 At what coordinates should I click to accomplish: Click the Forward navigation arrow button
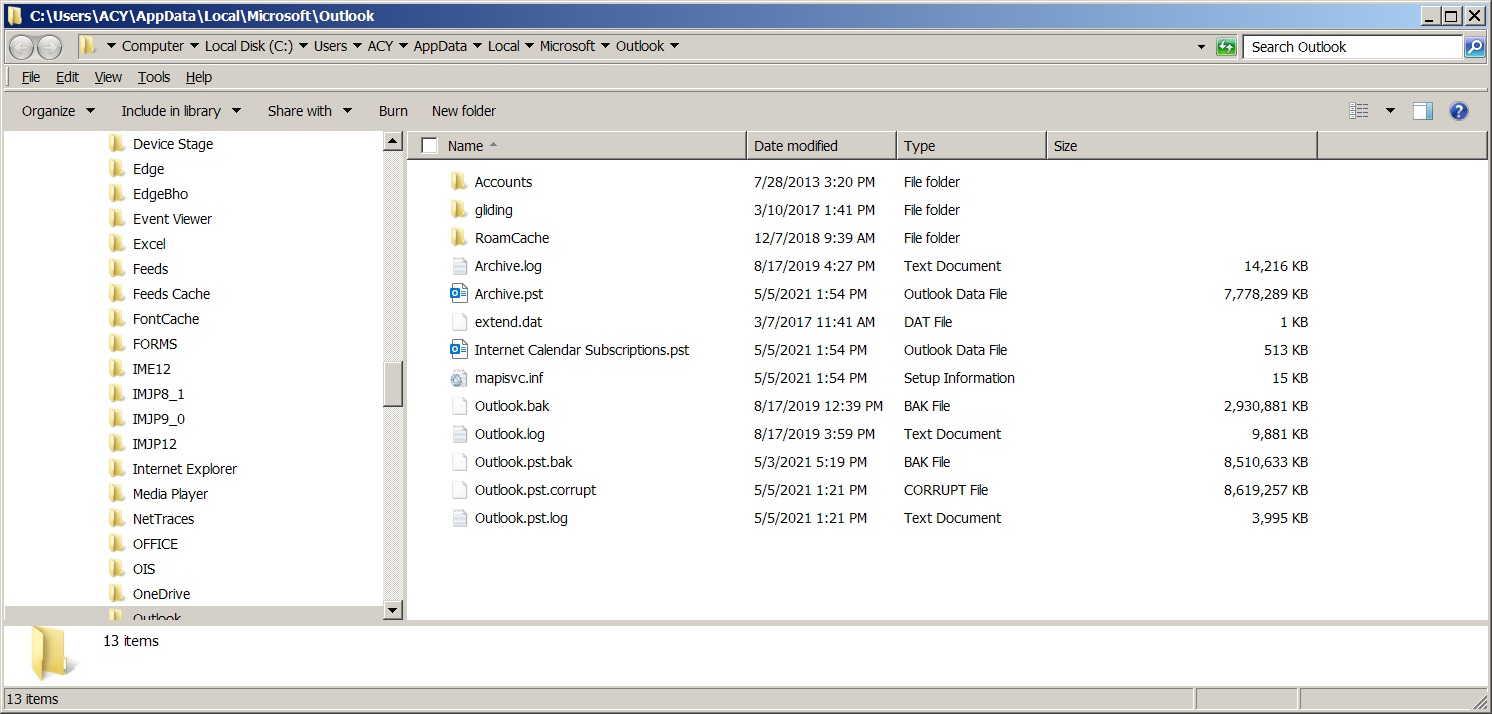pos(49,47)
